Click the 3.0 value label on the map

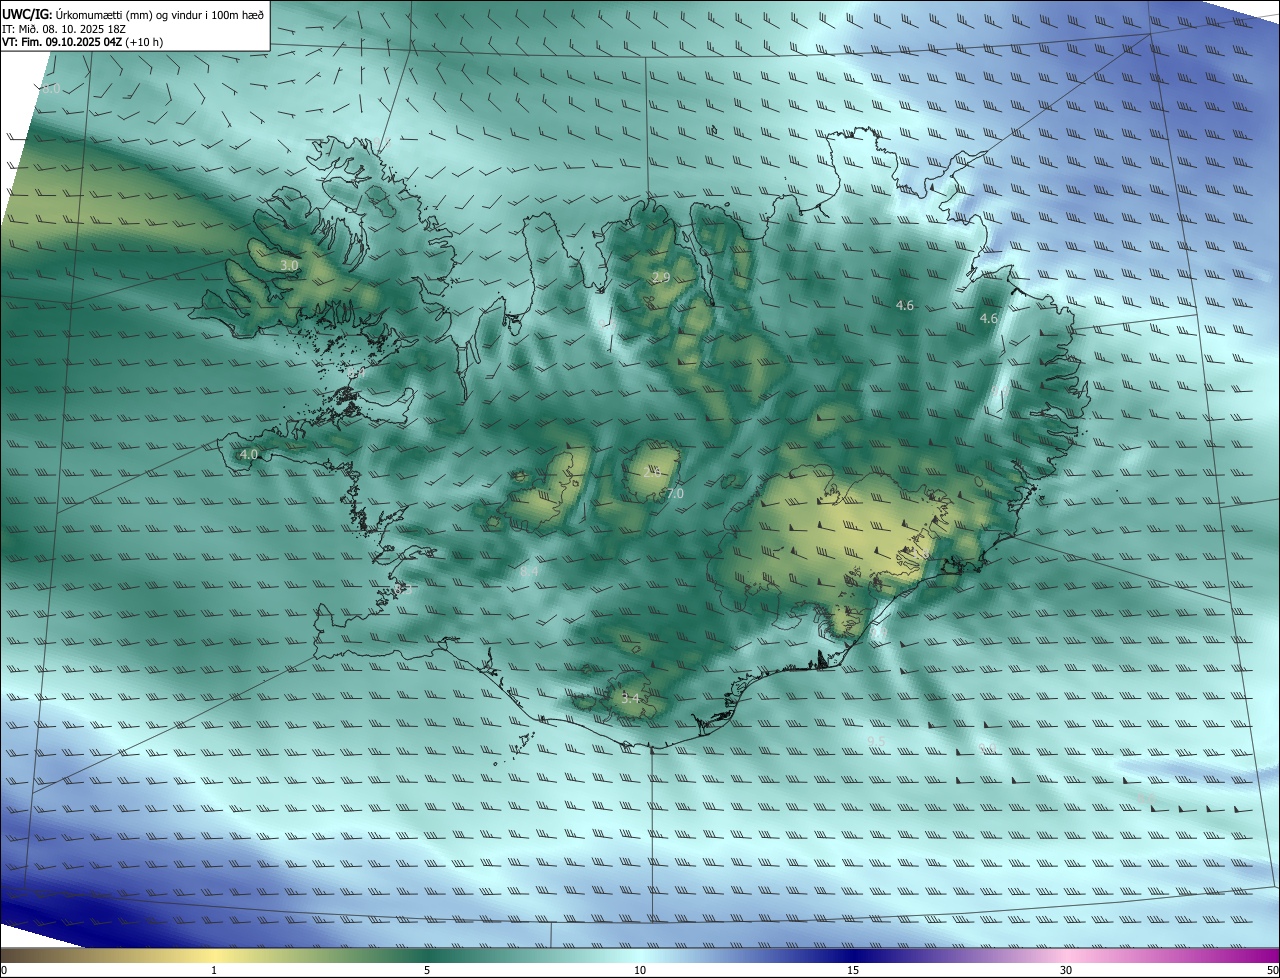tap(289, 266)
